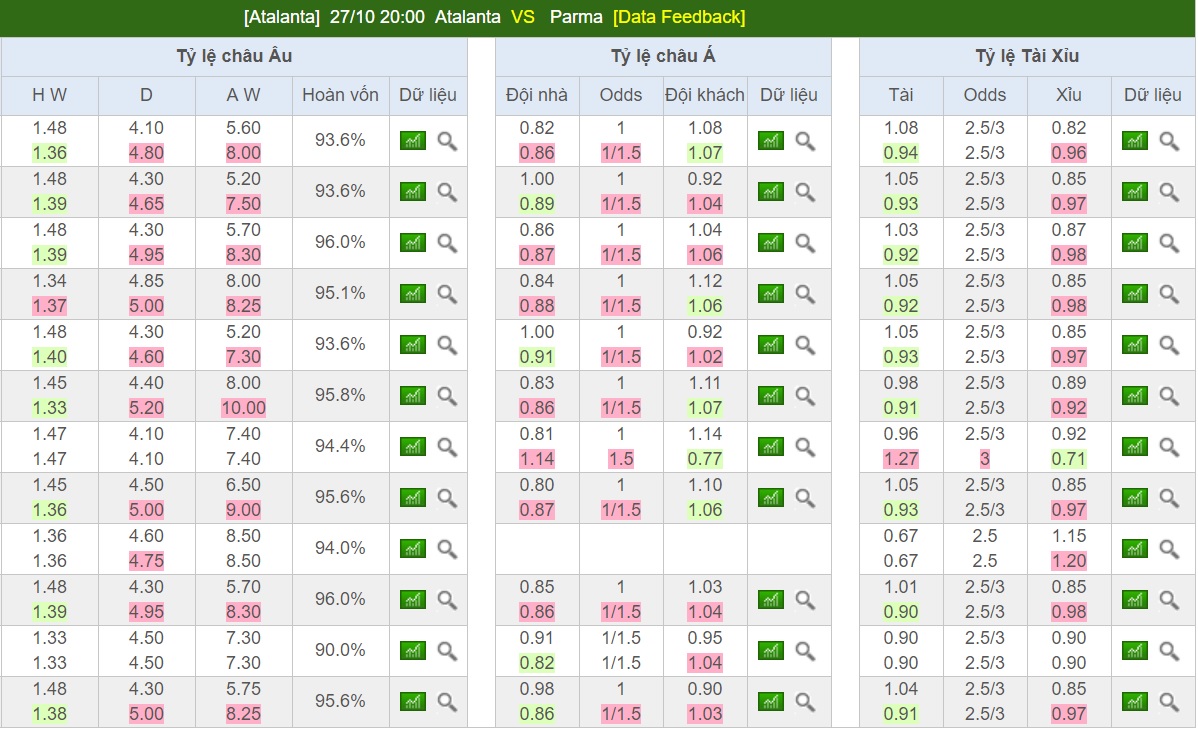Open the Atalanta team name before VS
The height and width of the screenshot is (729, 1198).
(x=468, y=17)
